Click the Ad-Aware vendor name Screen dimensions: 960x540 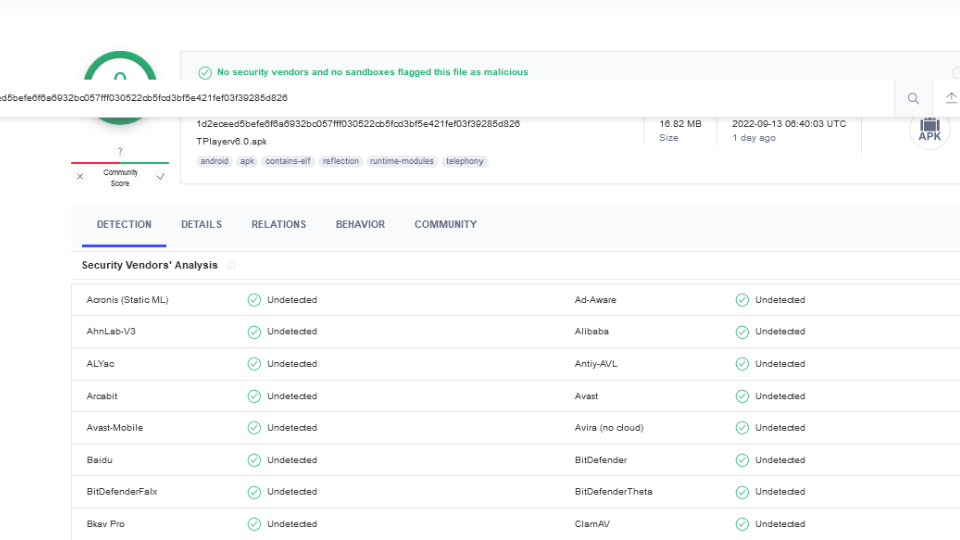click(x=595, y=300)
